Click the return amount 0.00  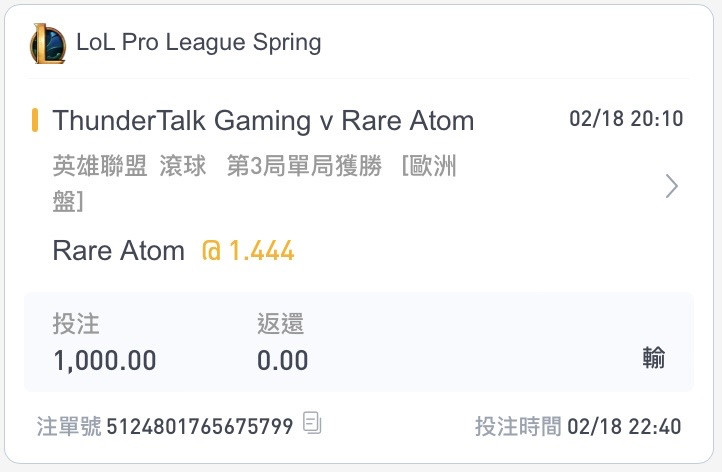tap(282, 360)
